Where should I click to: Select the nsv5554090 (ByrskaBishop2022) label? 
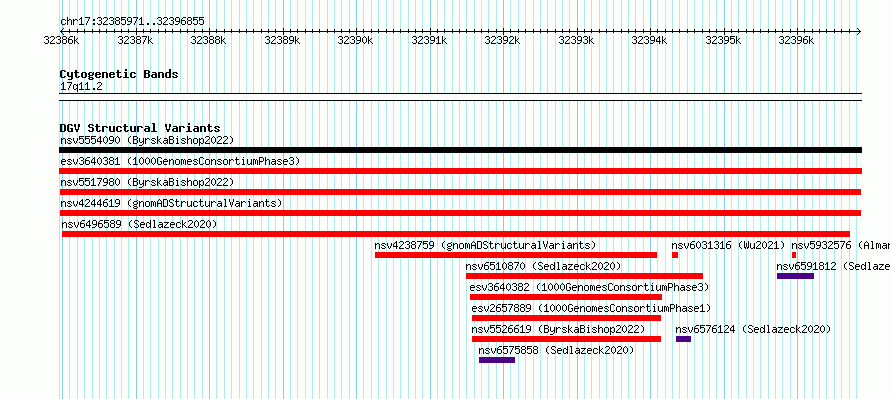[x=147, y=140]
